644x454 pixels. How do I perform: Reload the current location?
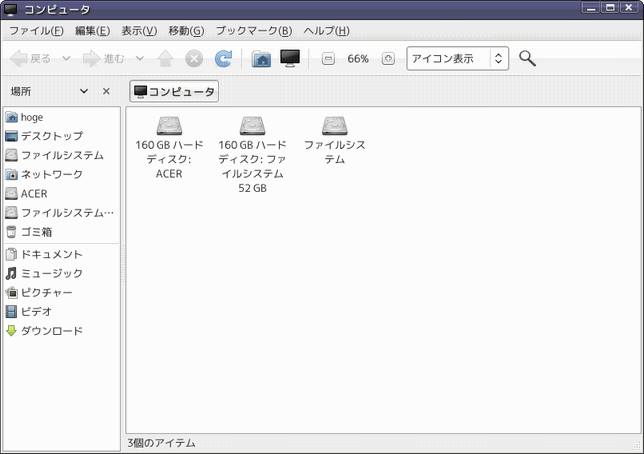tap(223, 59)
